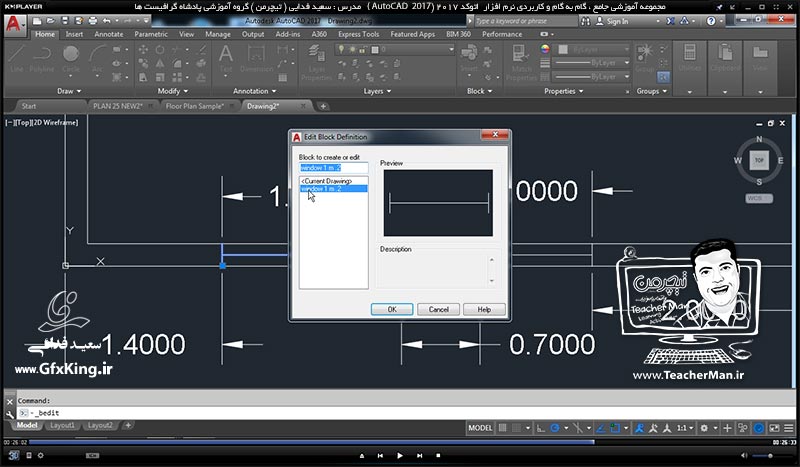Open the layer name dropdown list

[x=395, y=50]
